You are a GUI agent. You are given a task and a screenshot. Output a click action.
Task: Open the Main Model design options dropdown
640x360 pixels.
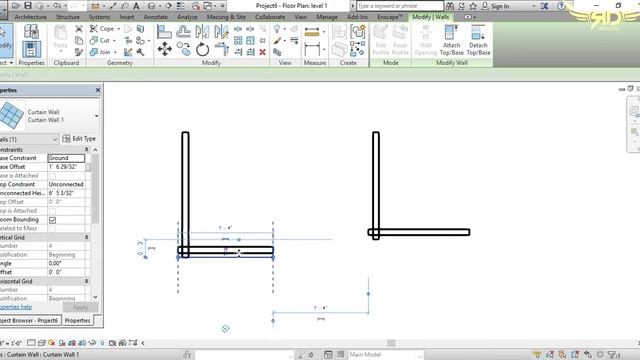(420, 355)
